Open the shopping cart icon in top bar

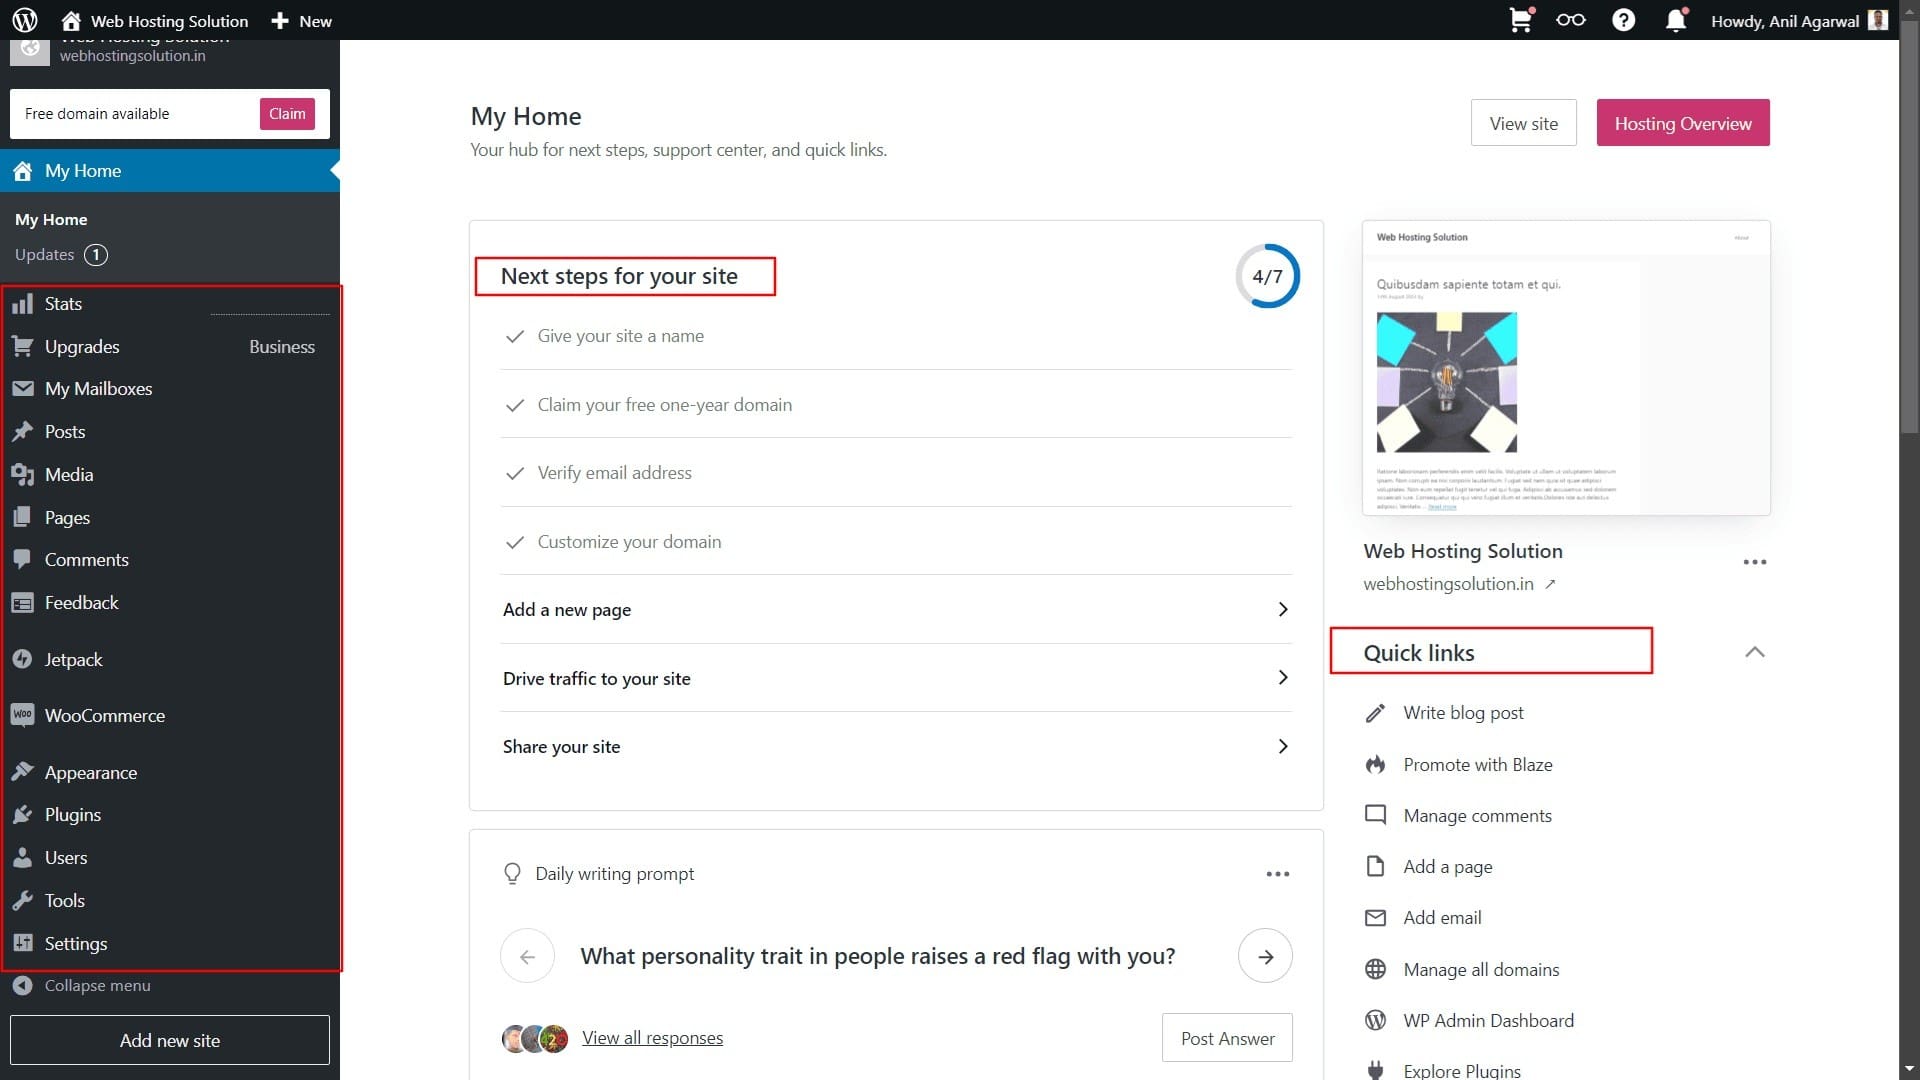[1520, 20]
